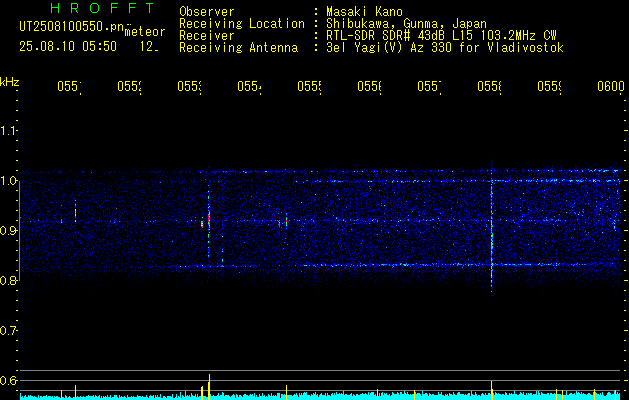The height and width of the screenshot is (400, 629).
Task: Click the 0551 time axis label
Action: 69,87
